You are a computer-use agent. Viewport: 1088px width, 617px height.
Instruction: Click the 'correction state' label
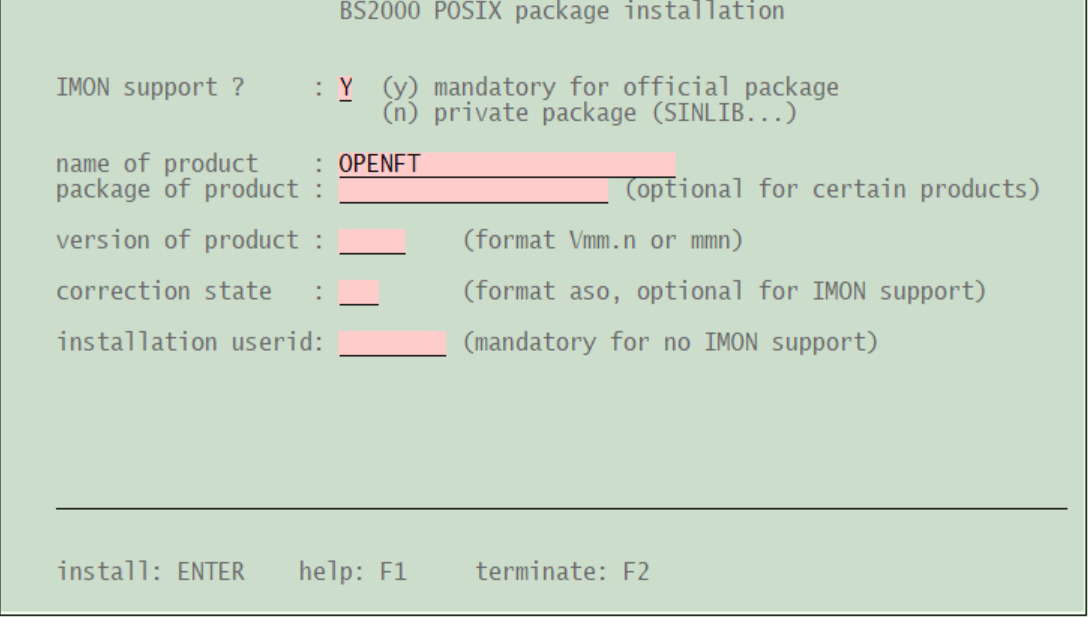pos(151,293)
